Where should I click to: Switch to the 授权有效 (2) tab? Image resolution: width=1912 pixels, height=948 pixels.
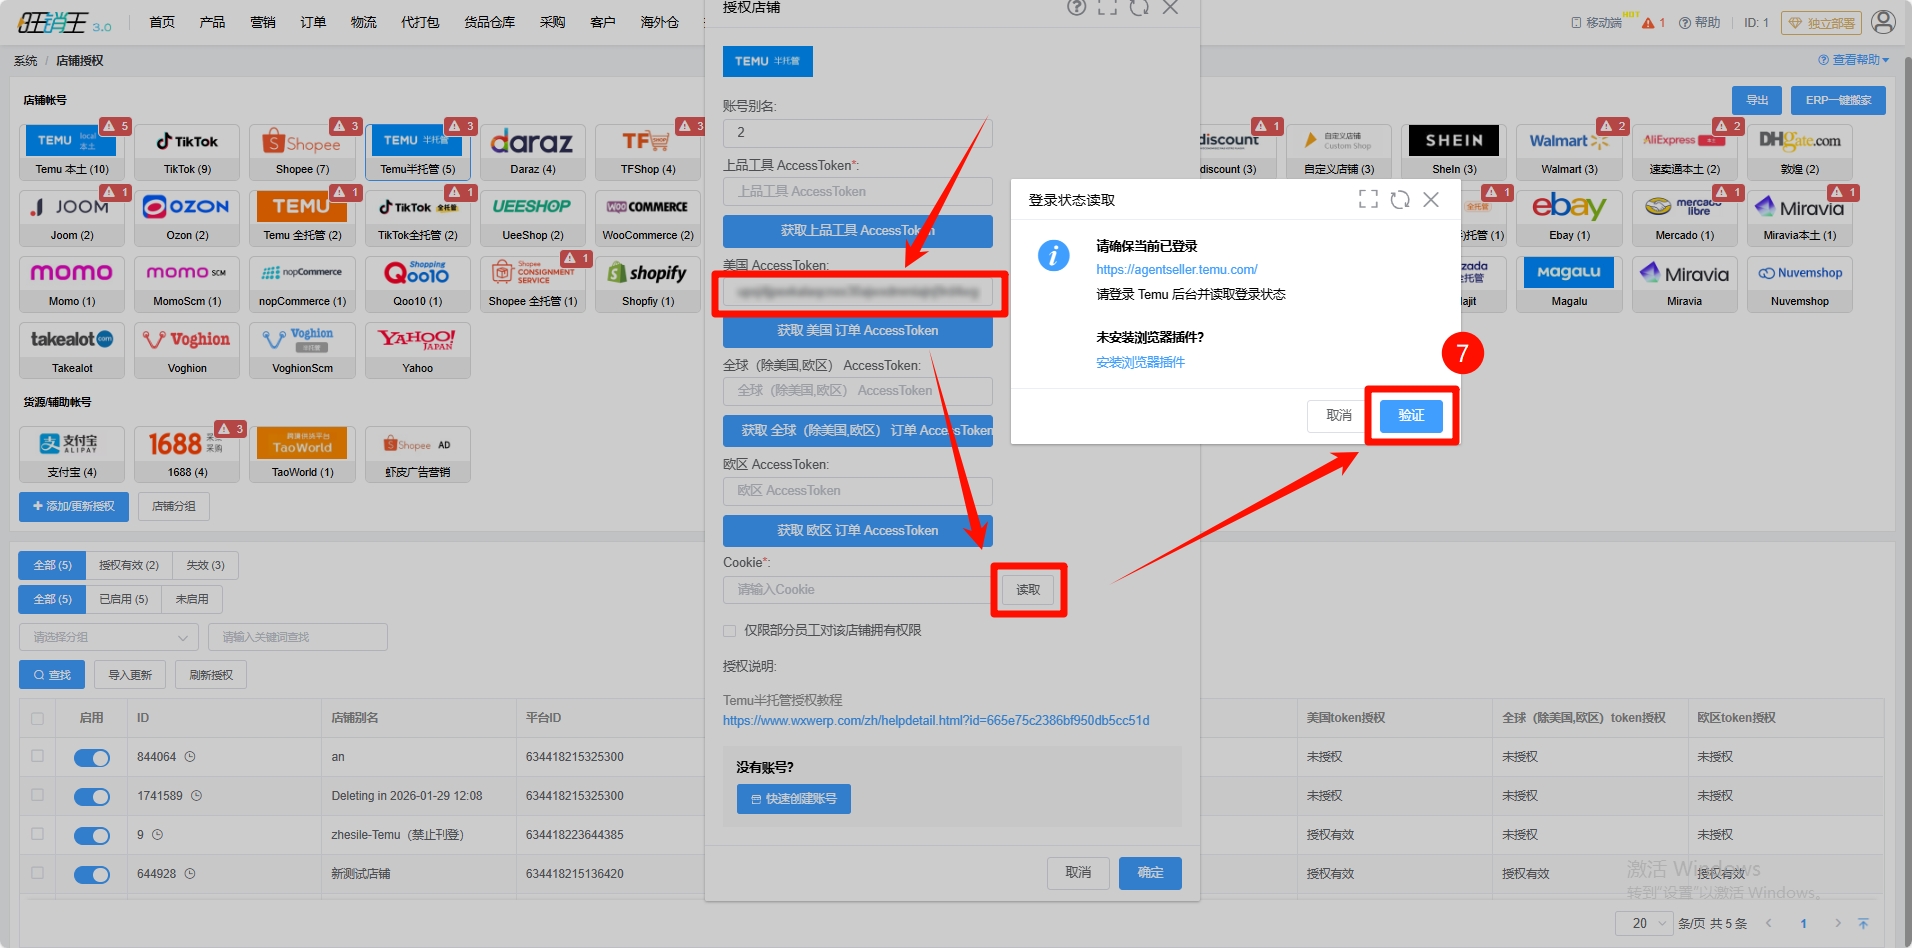tap(128, 566)
